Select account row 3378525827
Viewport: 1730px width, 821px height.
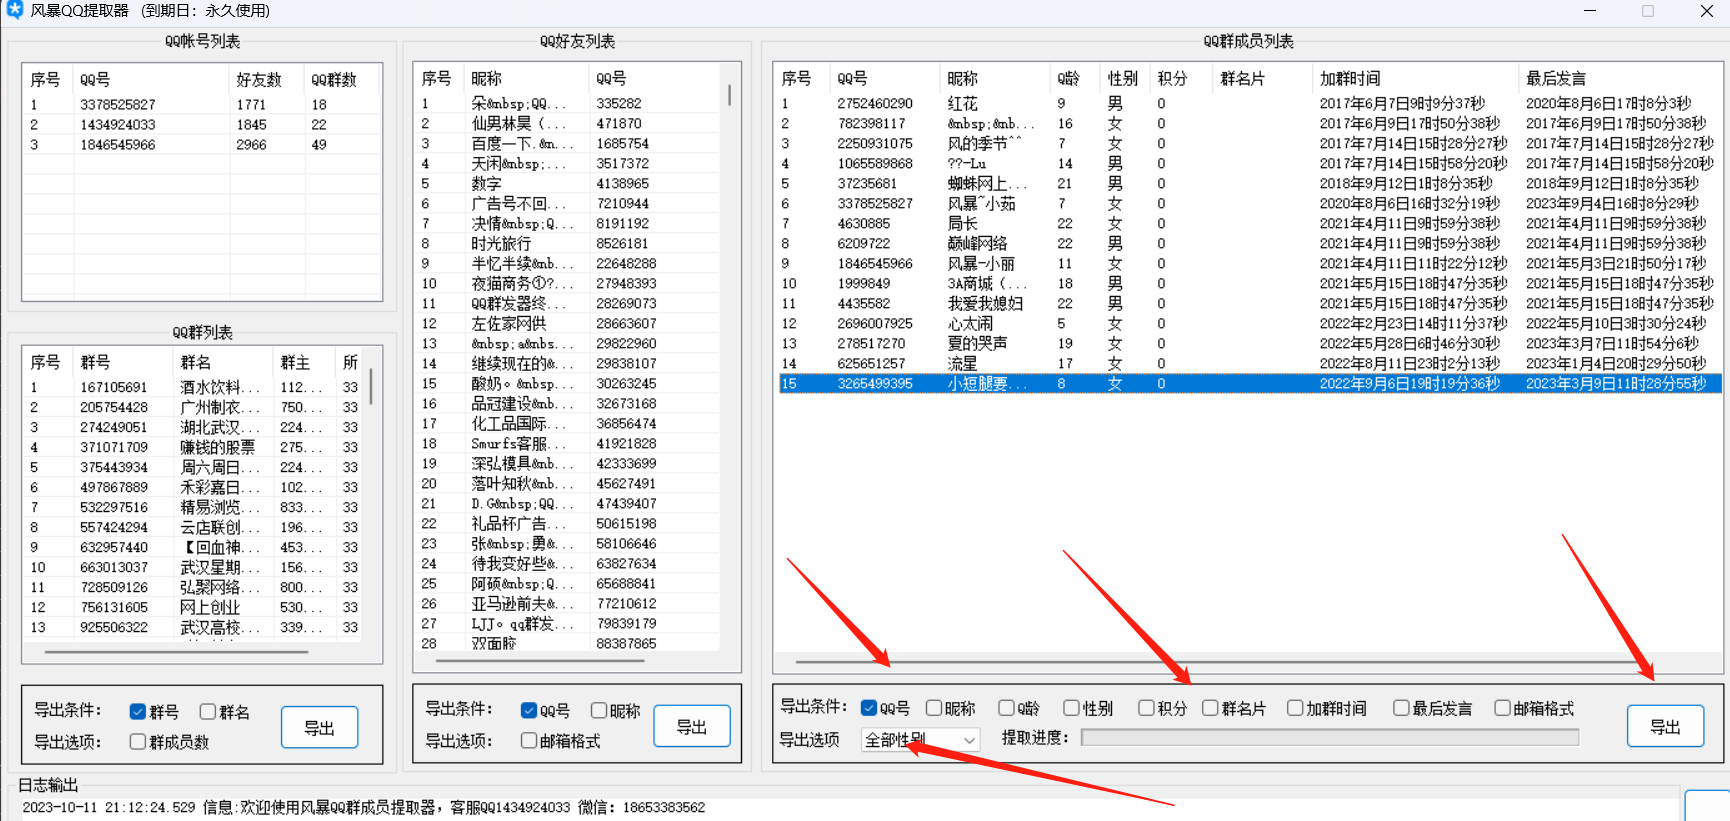click(202, 104)
